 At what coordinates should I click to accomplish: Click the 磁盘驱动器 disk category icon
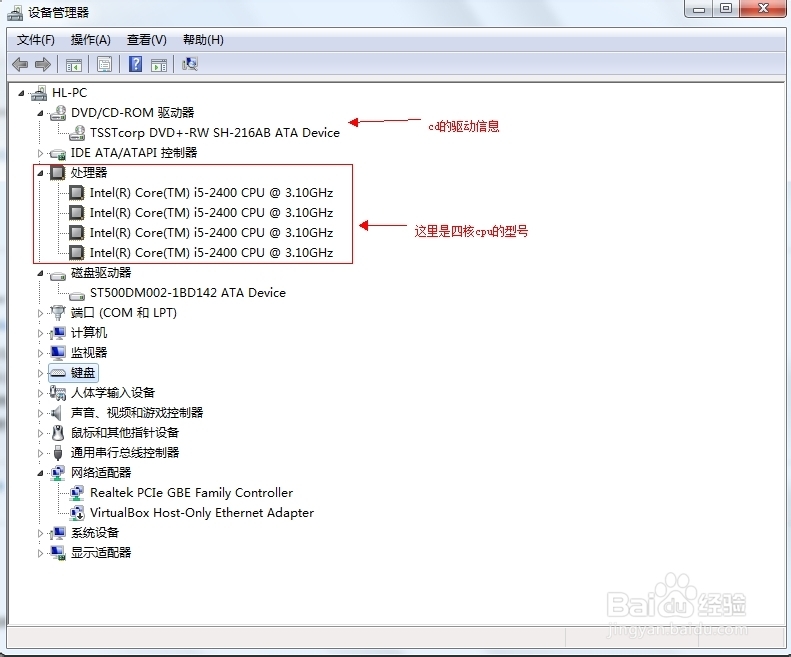tap(58, 275)
